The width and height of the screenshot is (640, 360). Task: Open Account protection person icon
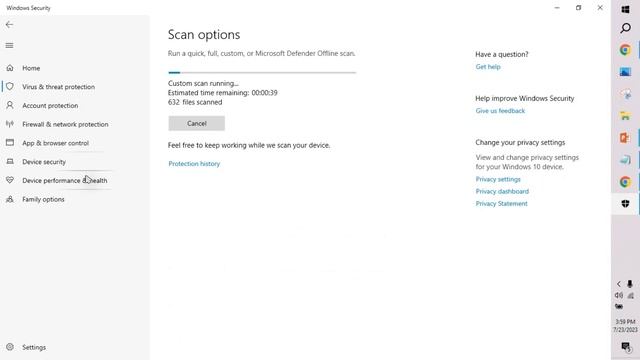tap(10, 105)
